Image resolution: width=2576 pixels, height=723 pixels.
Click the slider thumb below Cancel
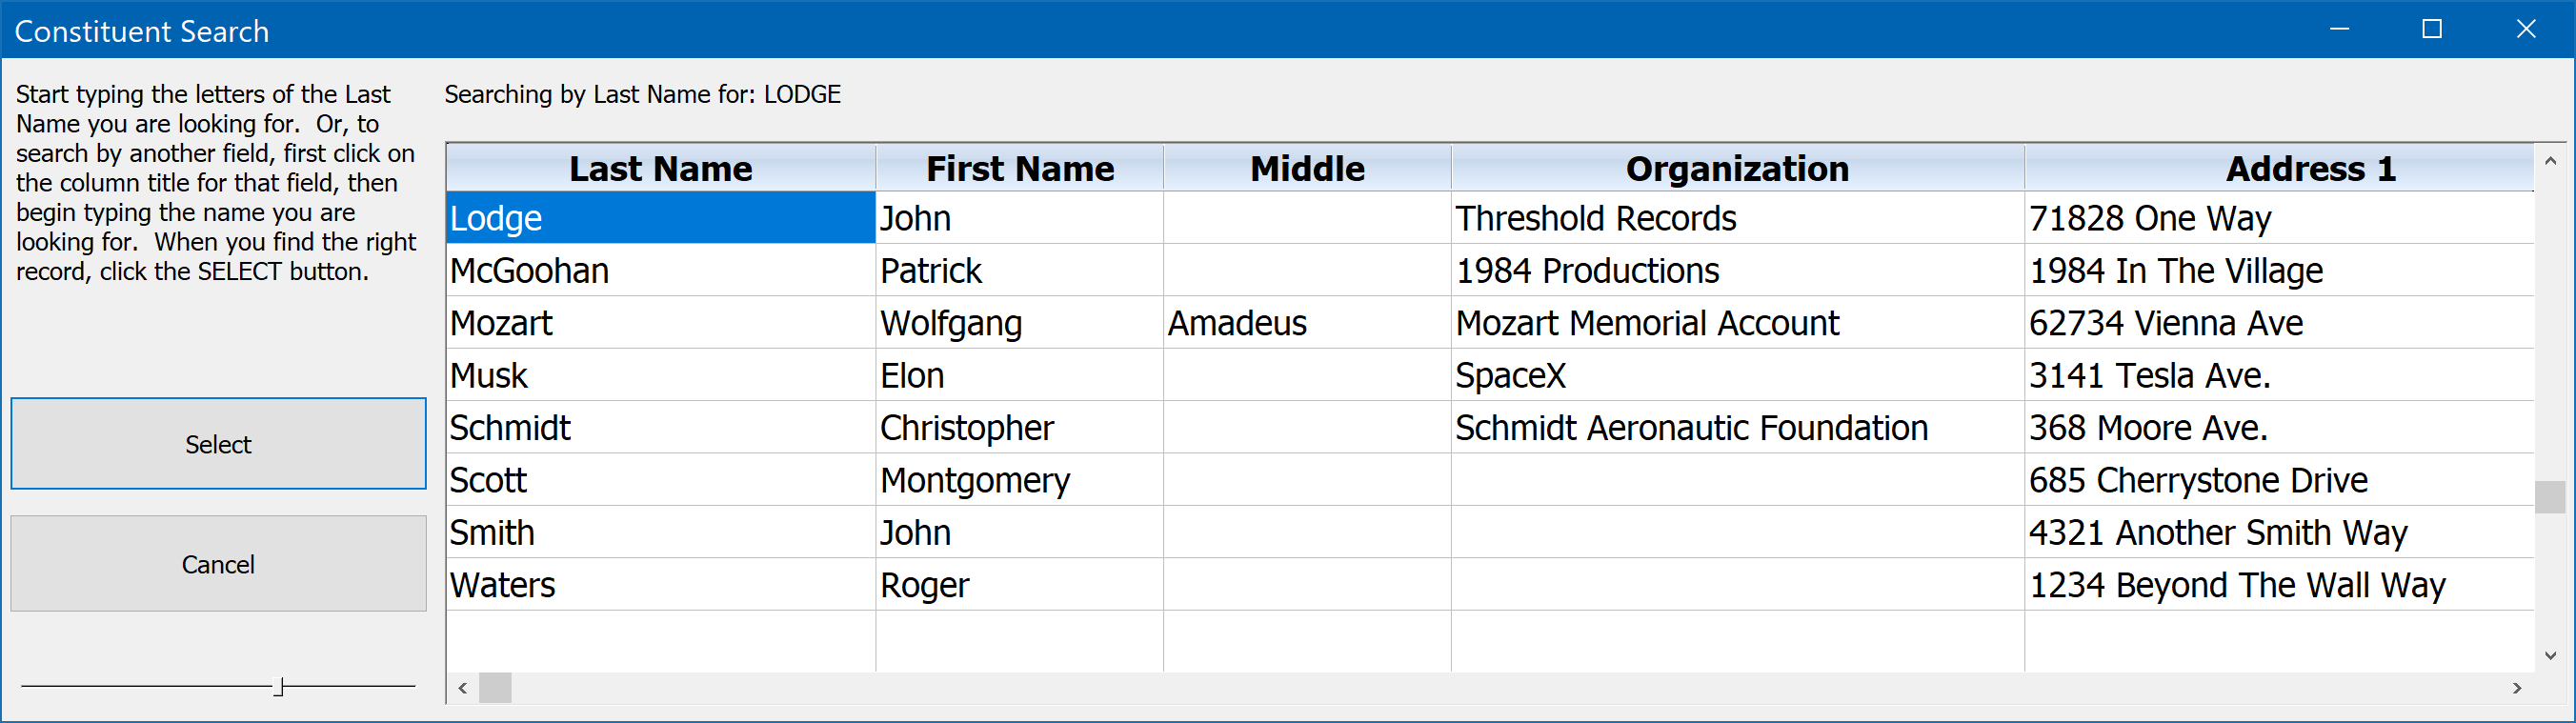tap(280, 686)
